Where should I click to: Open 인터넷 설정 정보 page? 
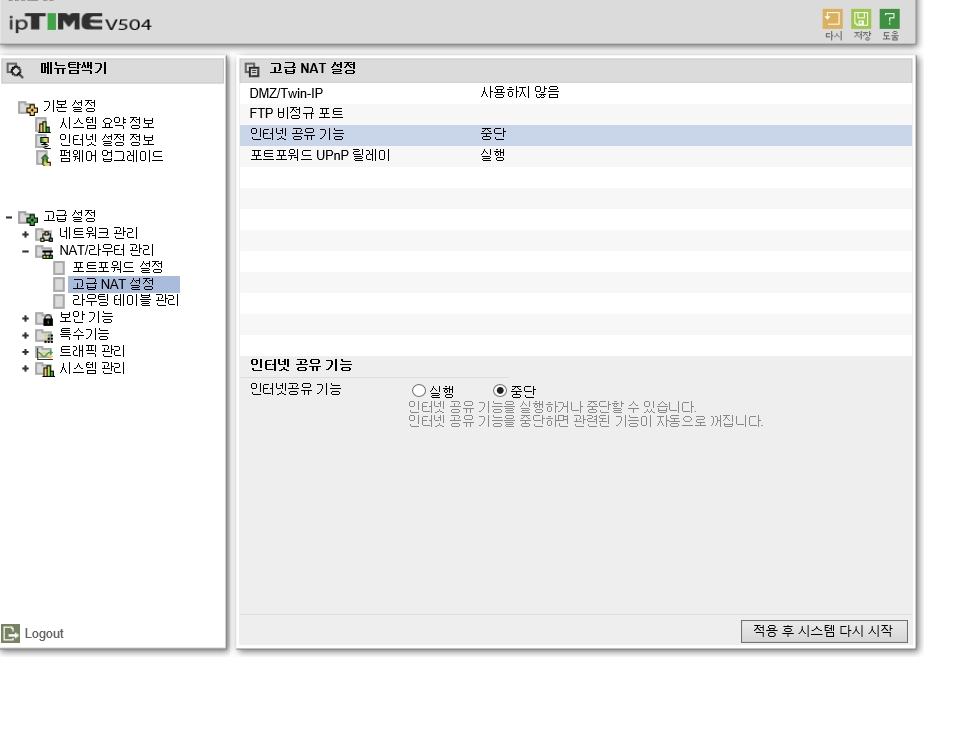pyautogui.click(x=106, y=140)
